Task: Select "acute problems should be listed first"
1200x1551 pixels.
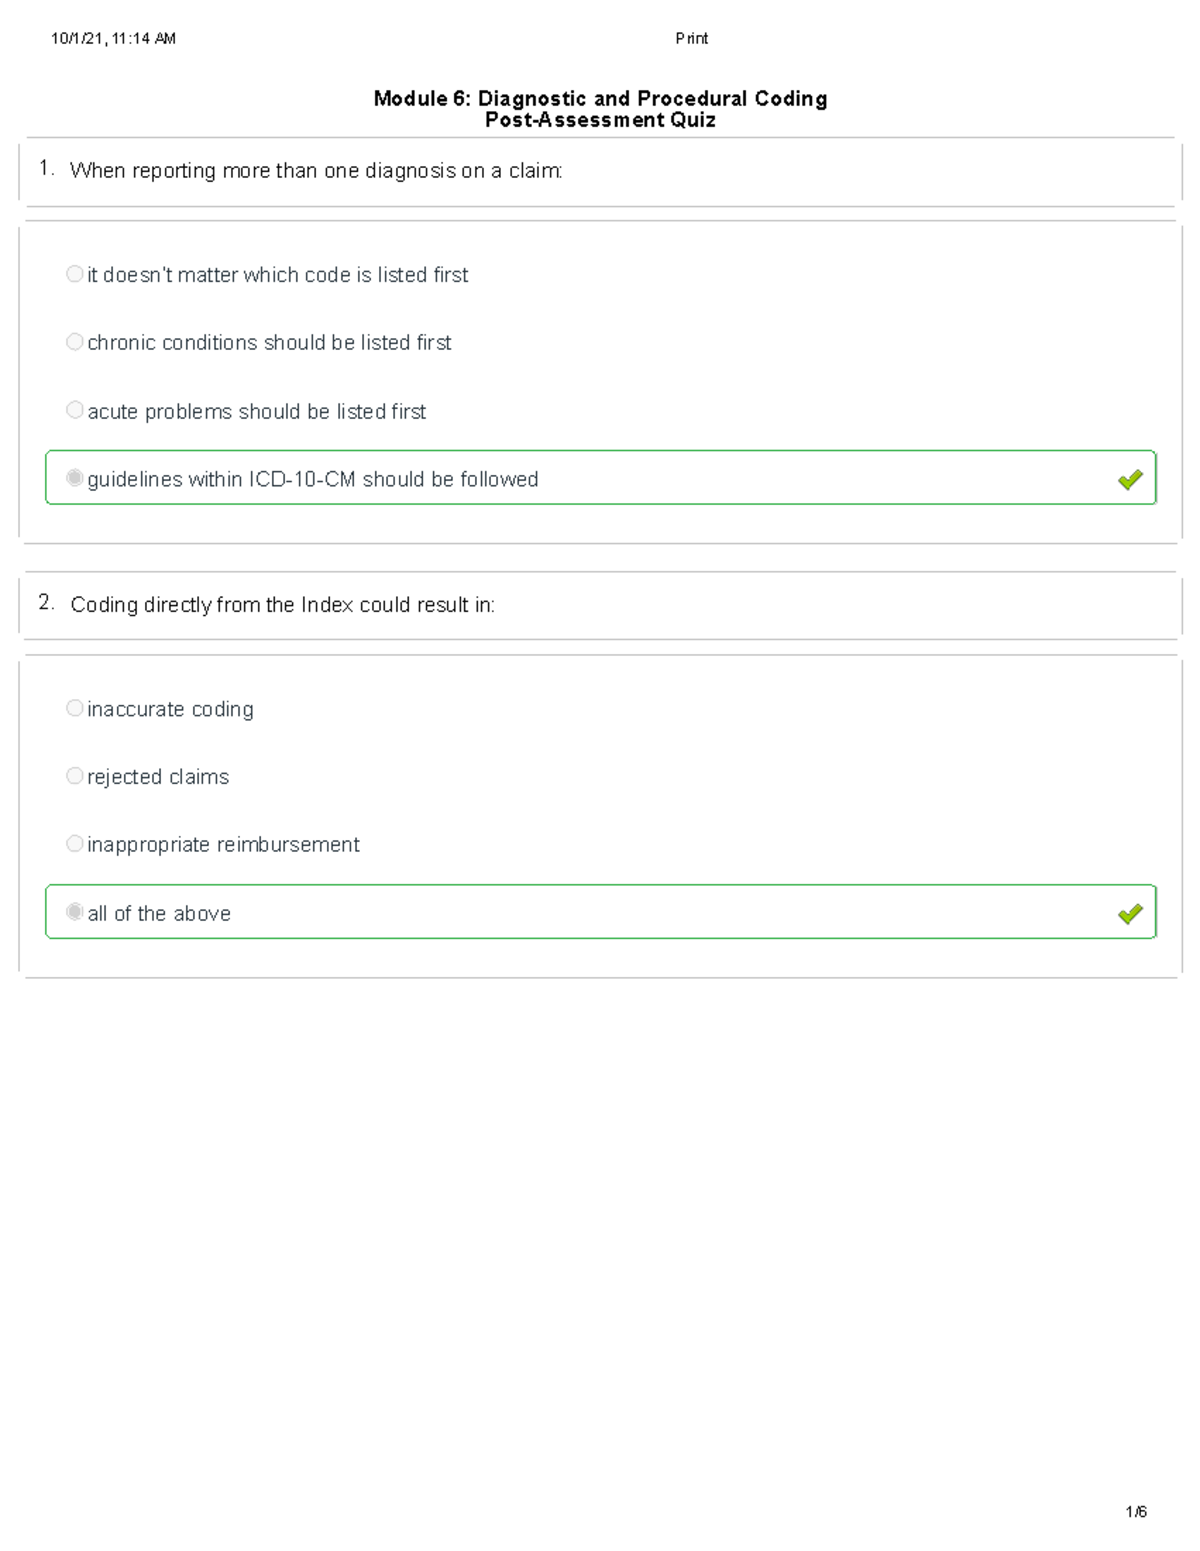Action: click(x=75, y=409)
